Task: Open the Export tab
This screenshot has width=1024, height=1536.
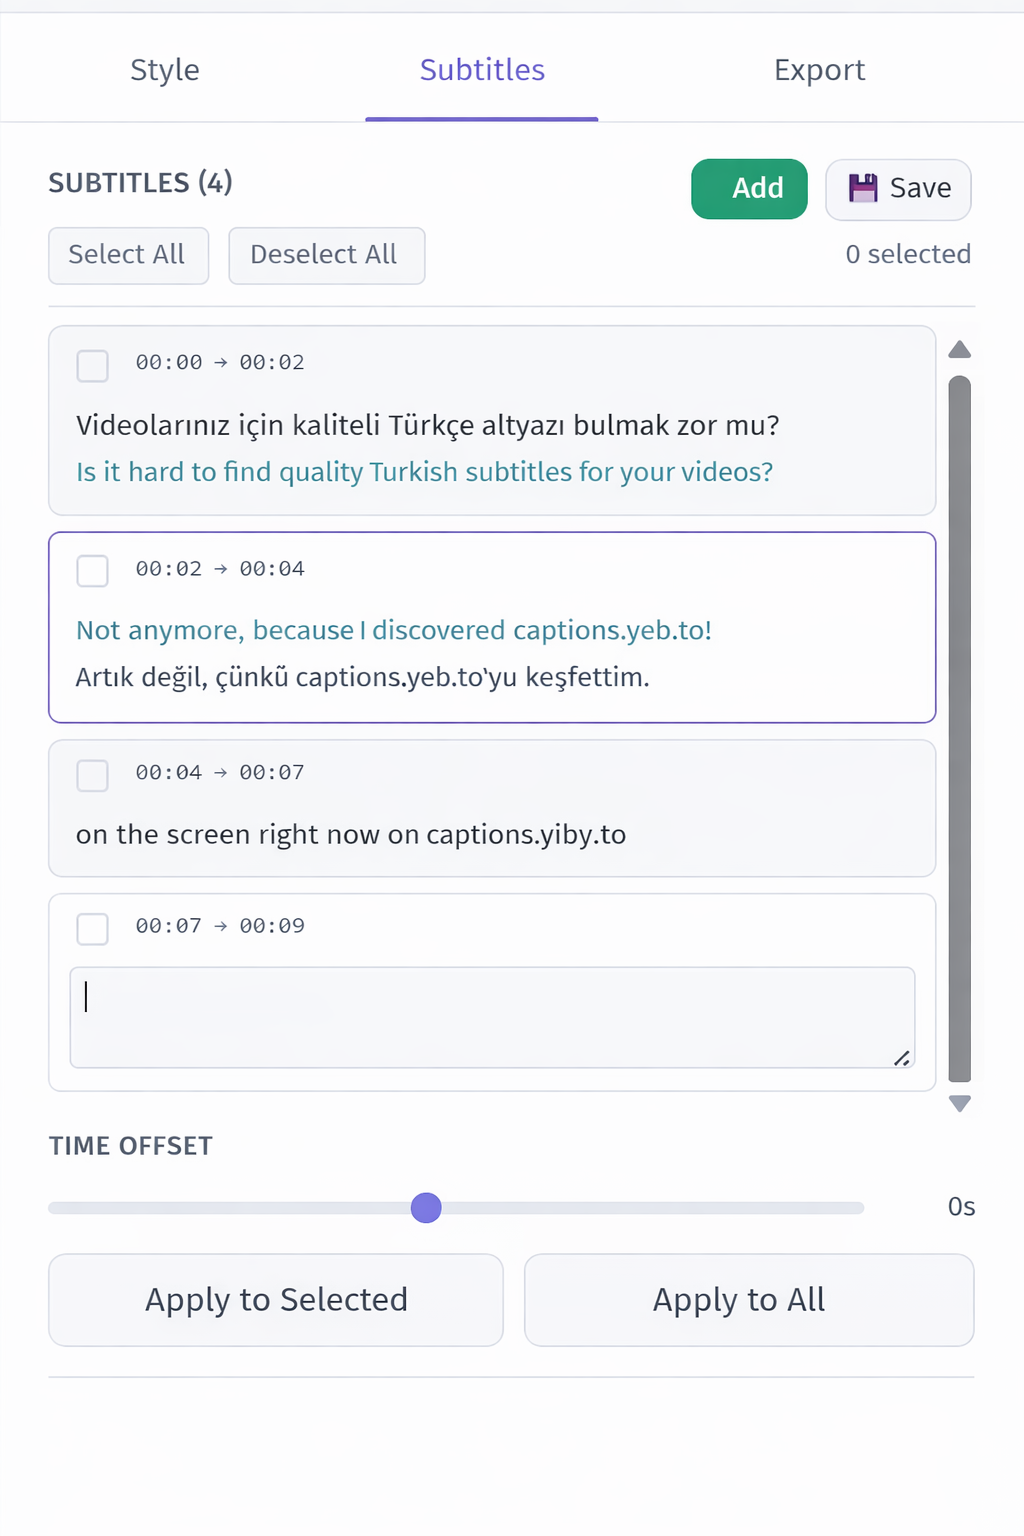Action: click(819, 70)
